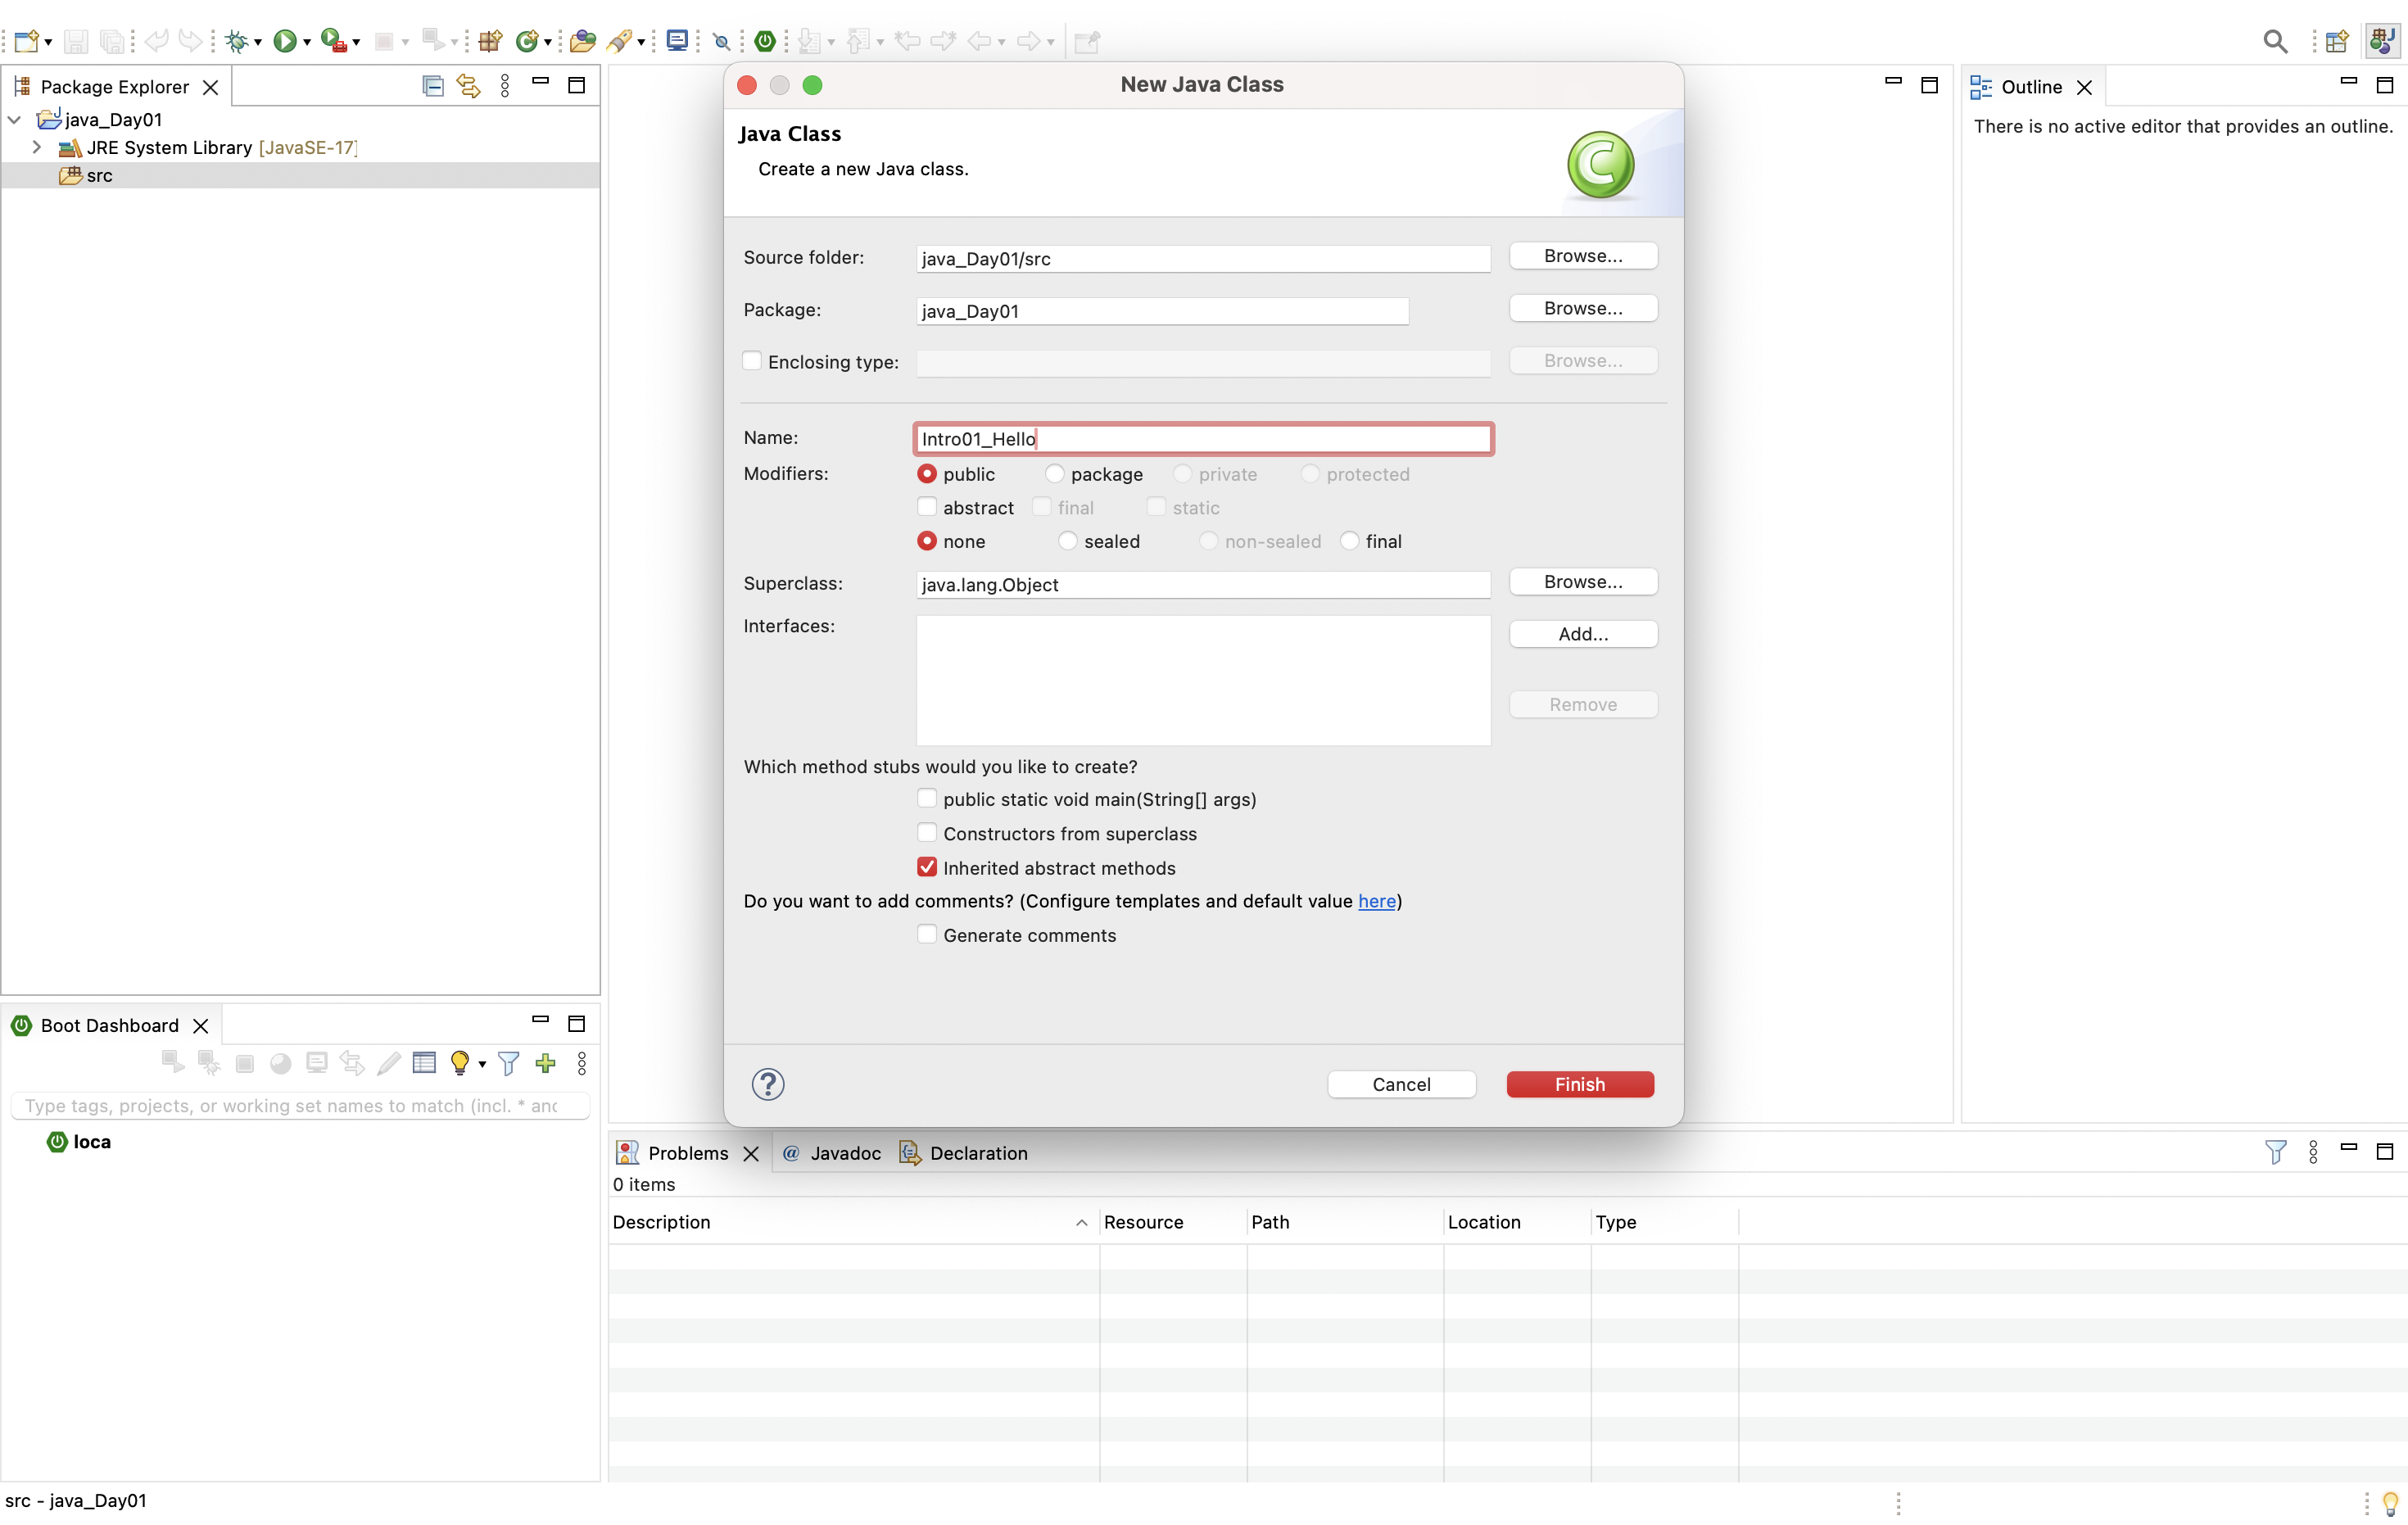Click the red Finish button
The height and width of the screenshot is (1525, 2408).
point(1580,1084)
